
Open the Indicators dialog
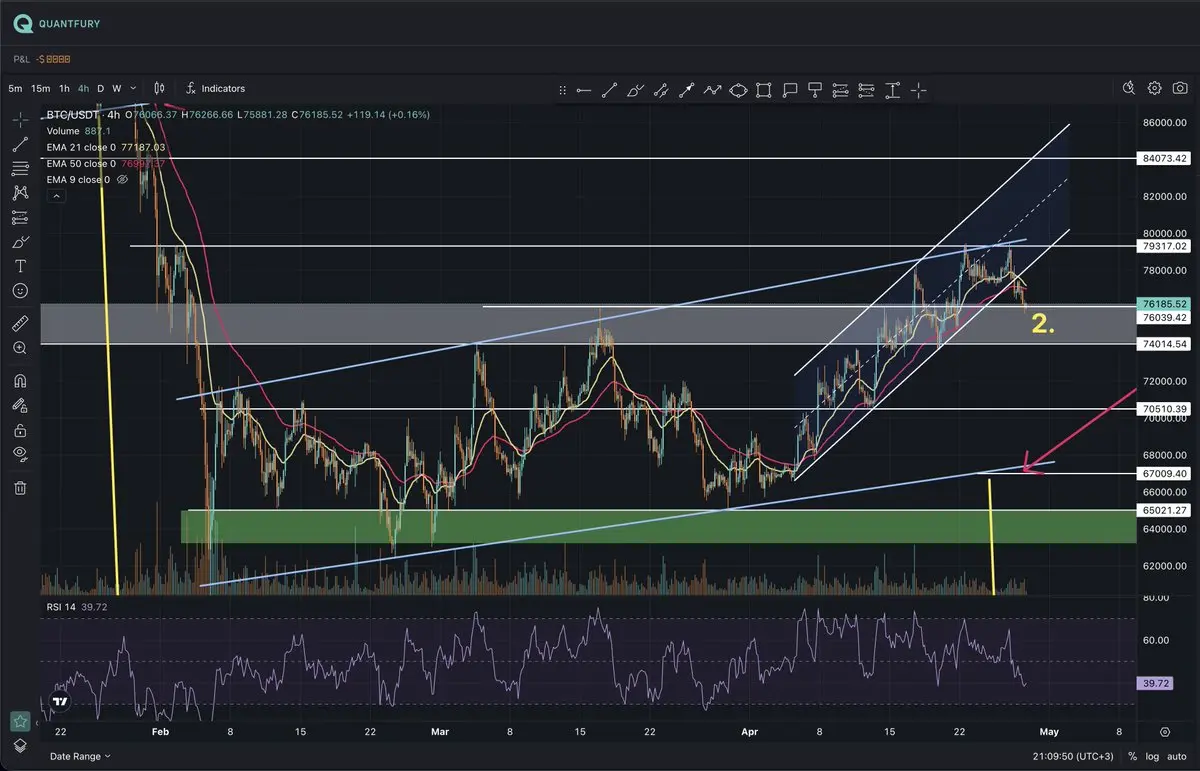[x=215, y=88]
